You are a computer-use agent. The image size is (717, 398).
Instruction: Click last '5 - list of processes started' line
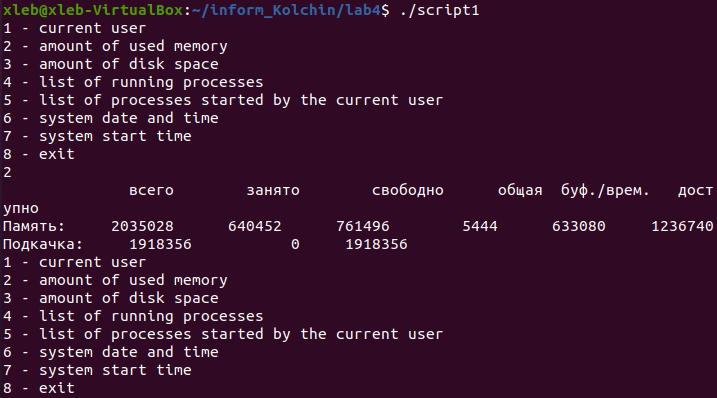[223, 334]
